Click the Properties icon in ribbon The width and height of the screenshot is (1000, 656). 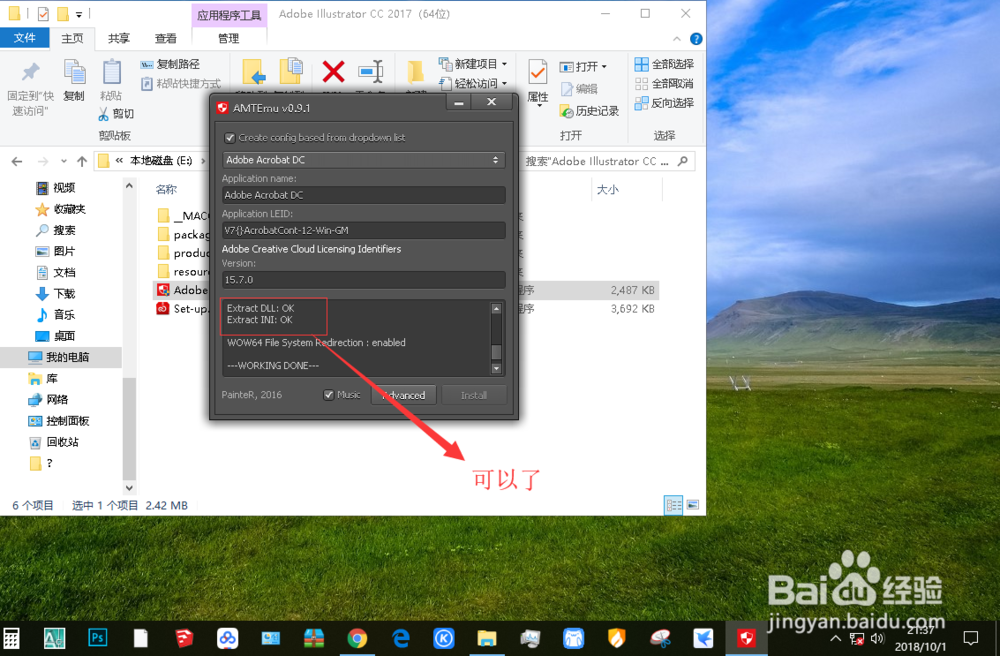537,72
